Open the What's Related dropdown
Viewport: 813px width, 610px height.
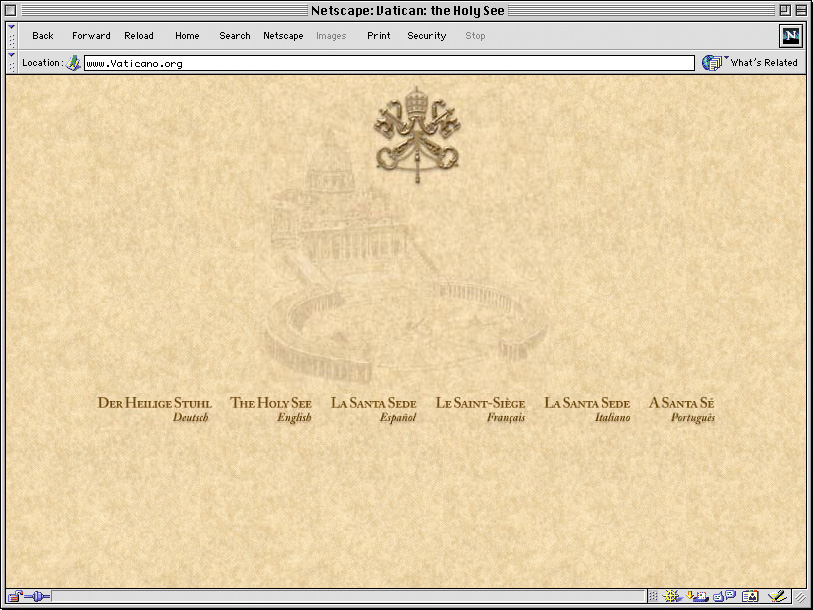752,63
